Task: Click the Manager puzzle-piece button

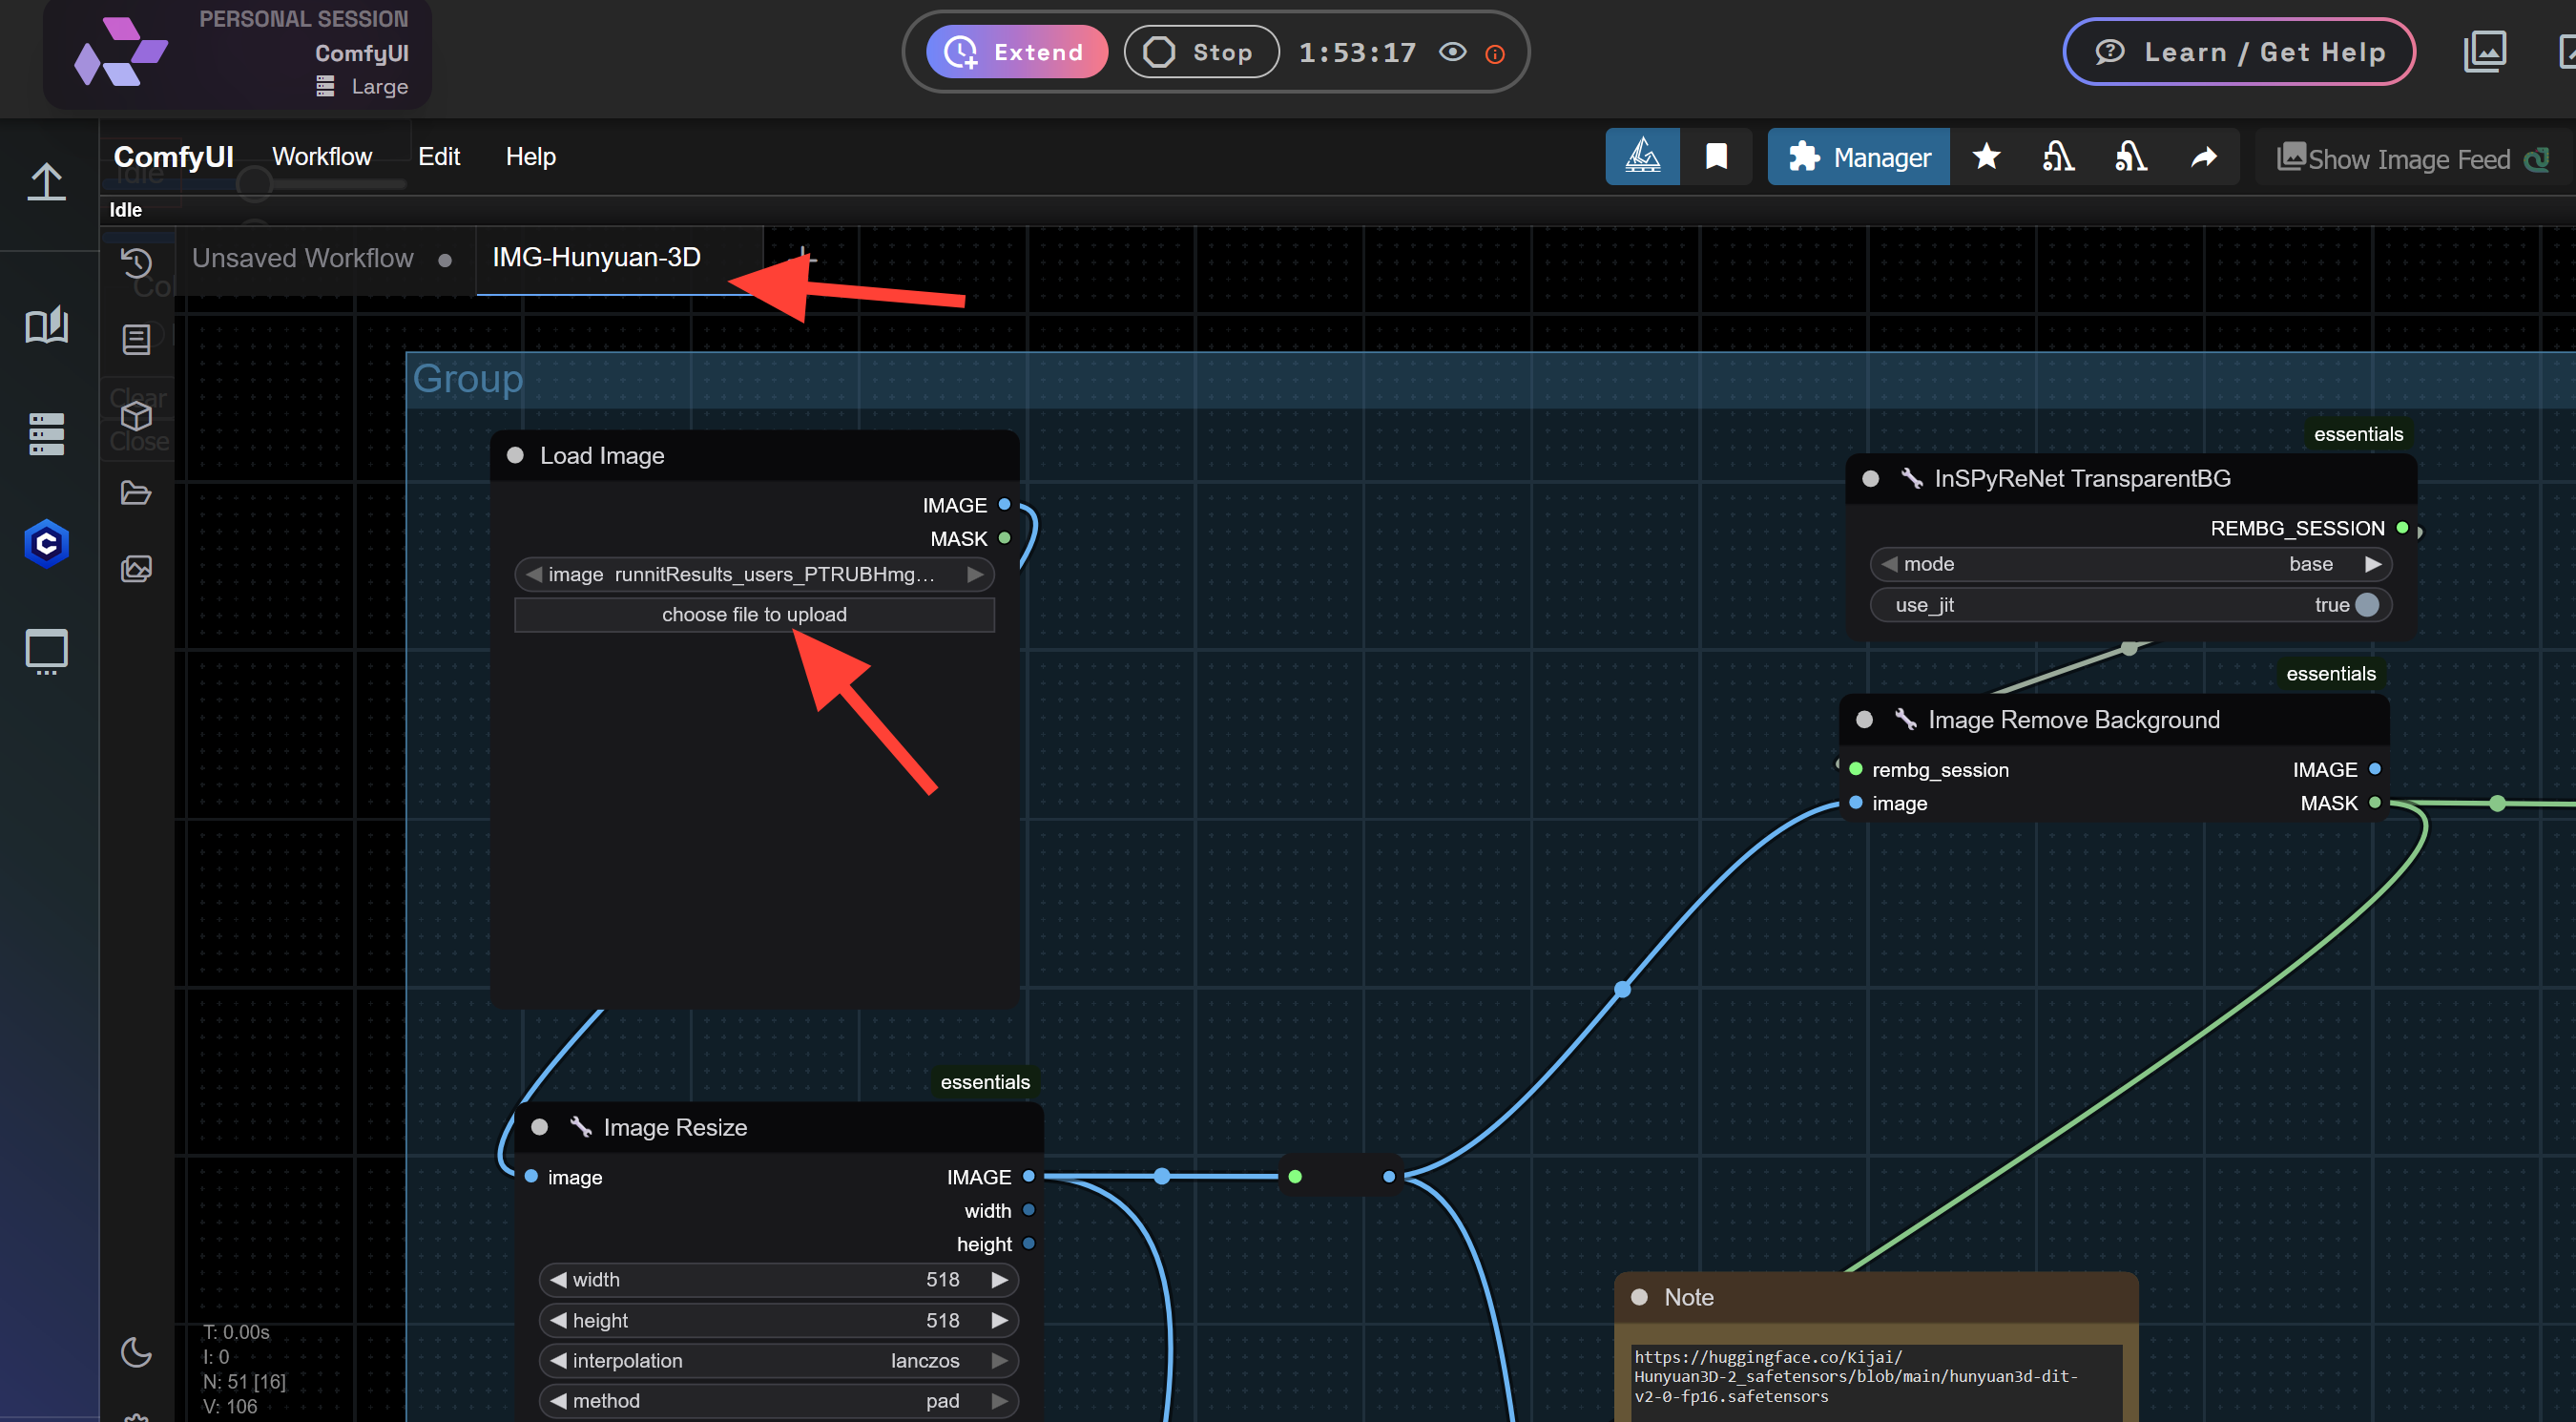Action: click(x=1858, y=157)
